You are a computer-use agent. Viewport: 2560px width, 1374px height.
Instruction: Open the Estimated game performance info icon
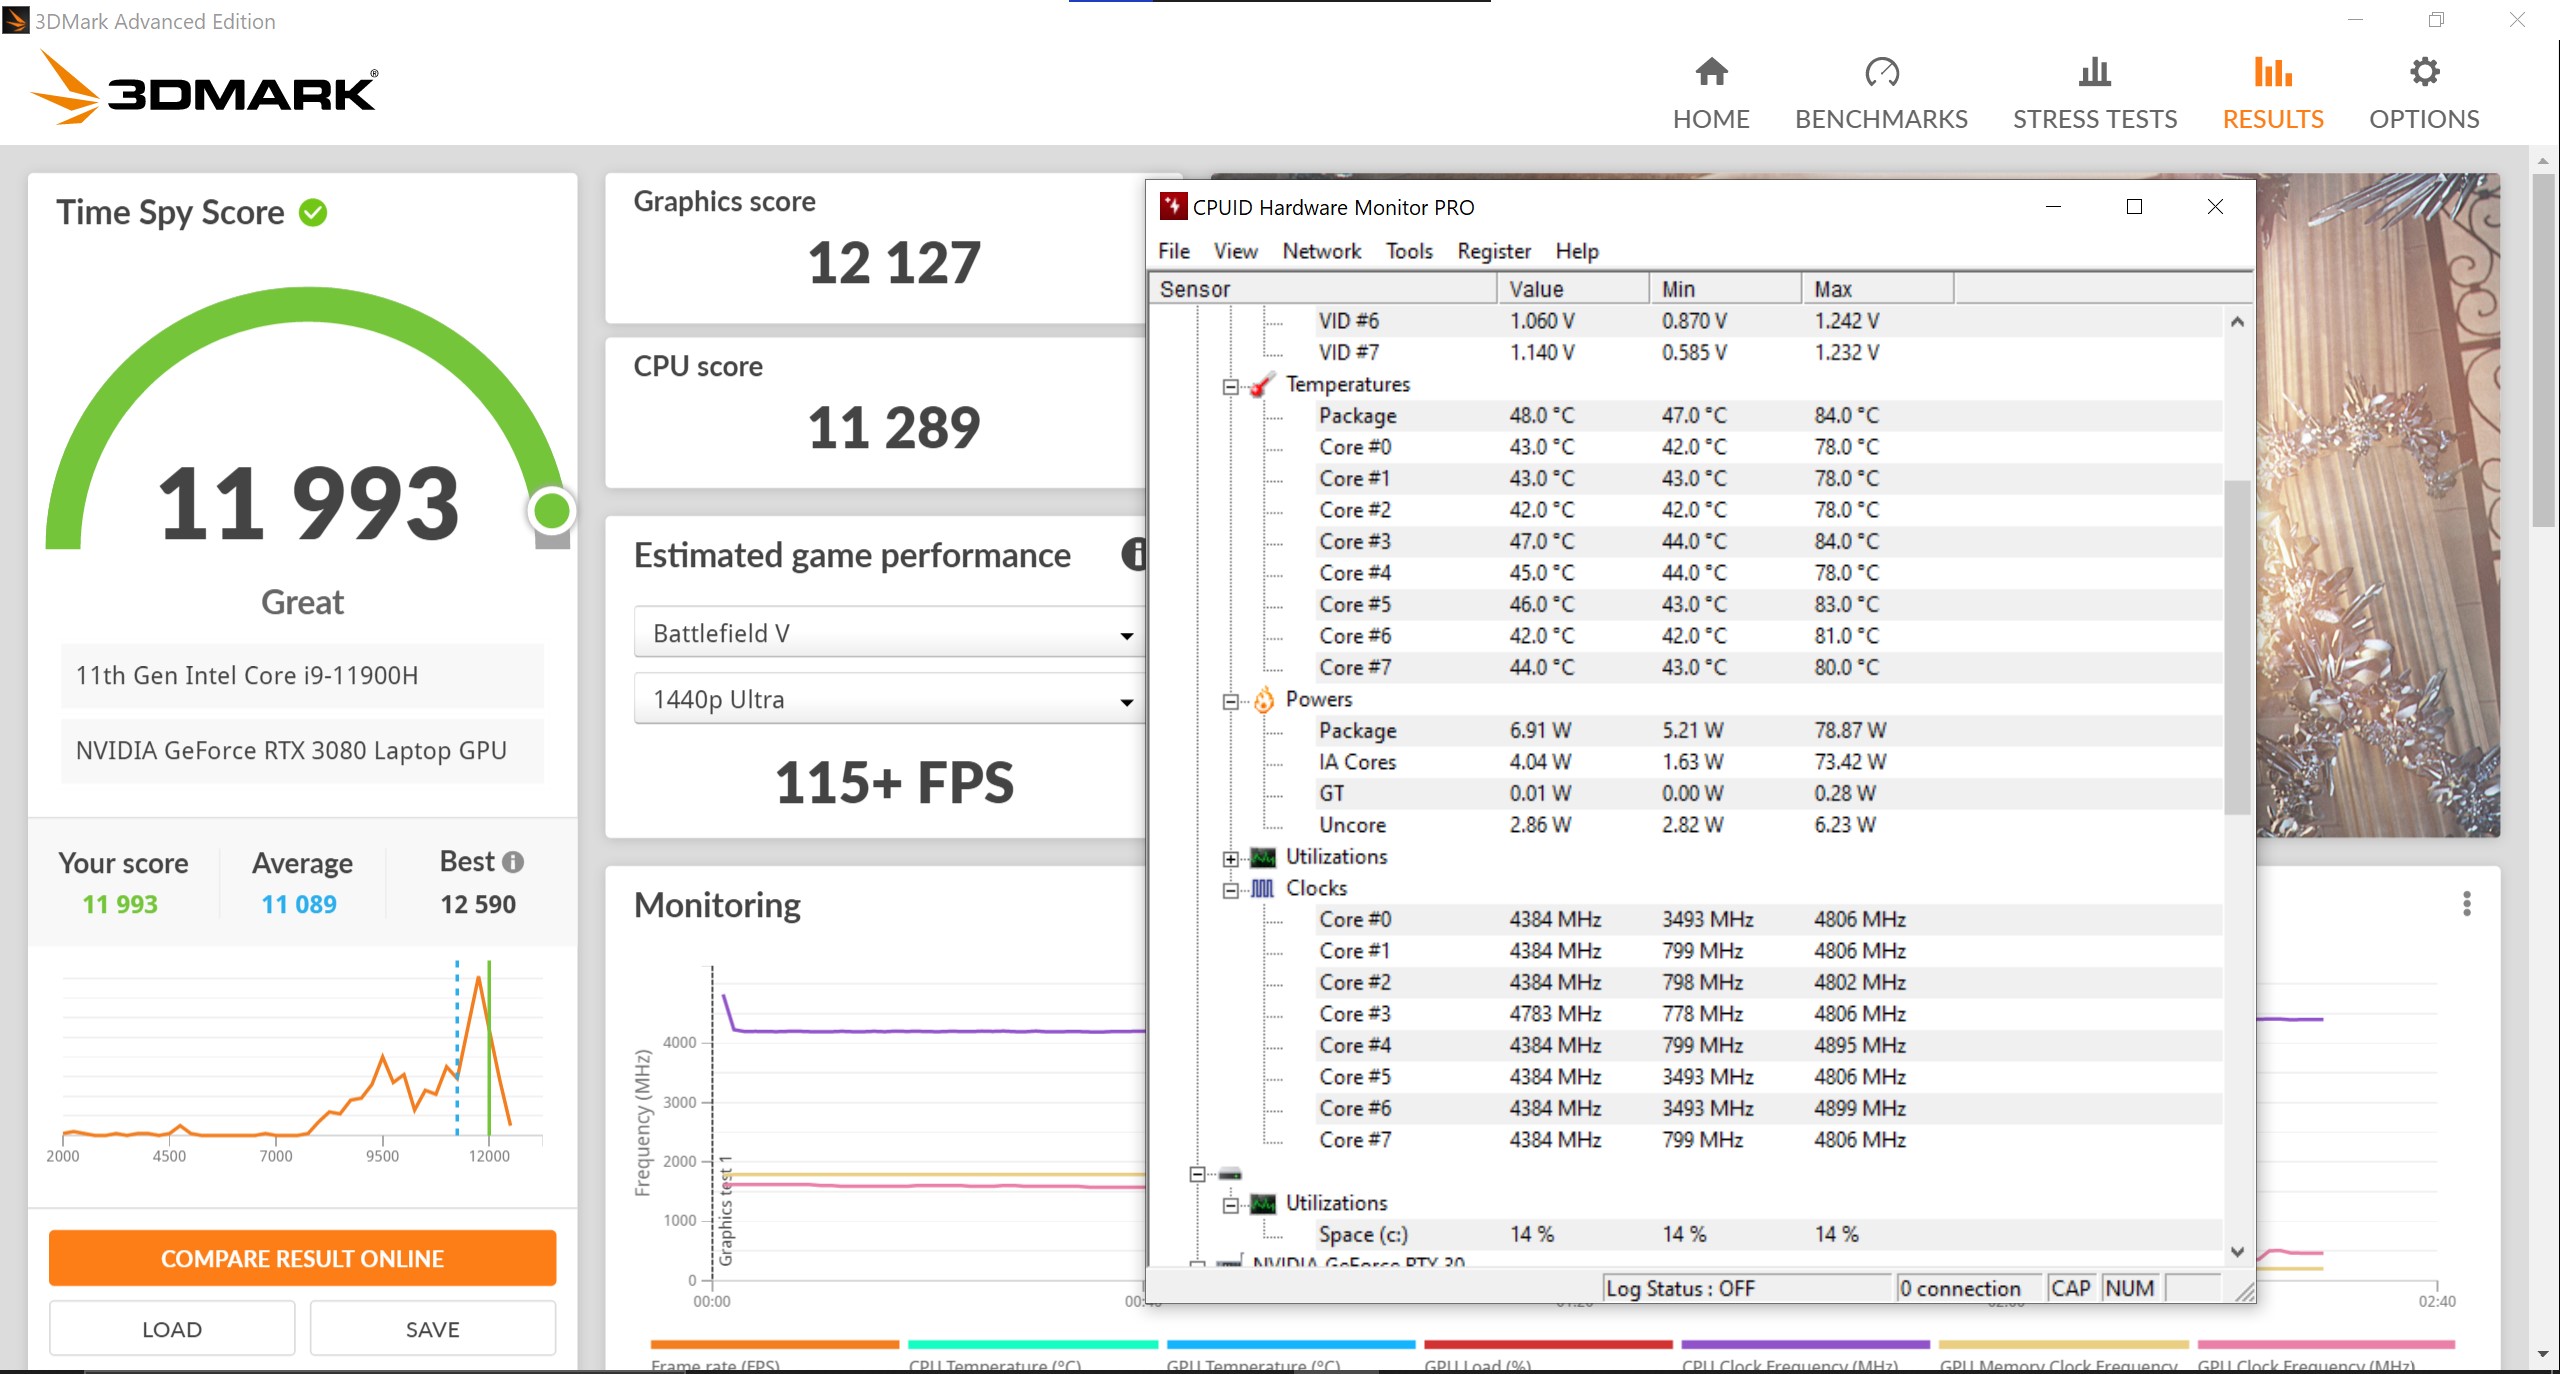coord(1133,554)
